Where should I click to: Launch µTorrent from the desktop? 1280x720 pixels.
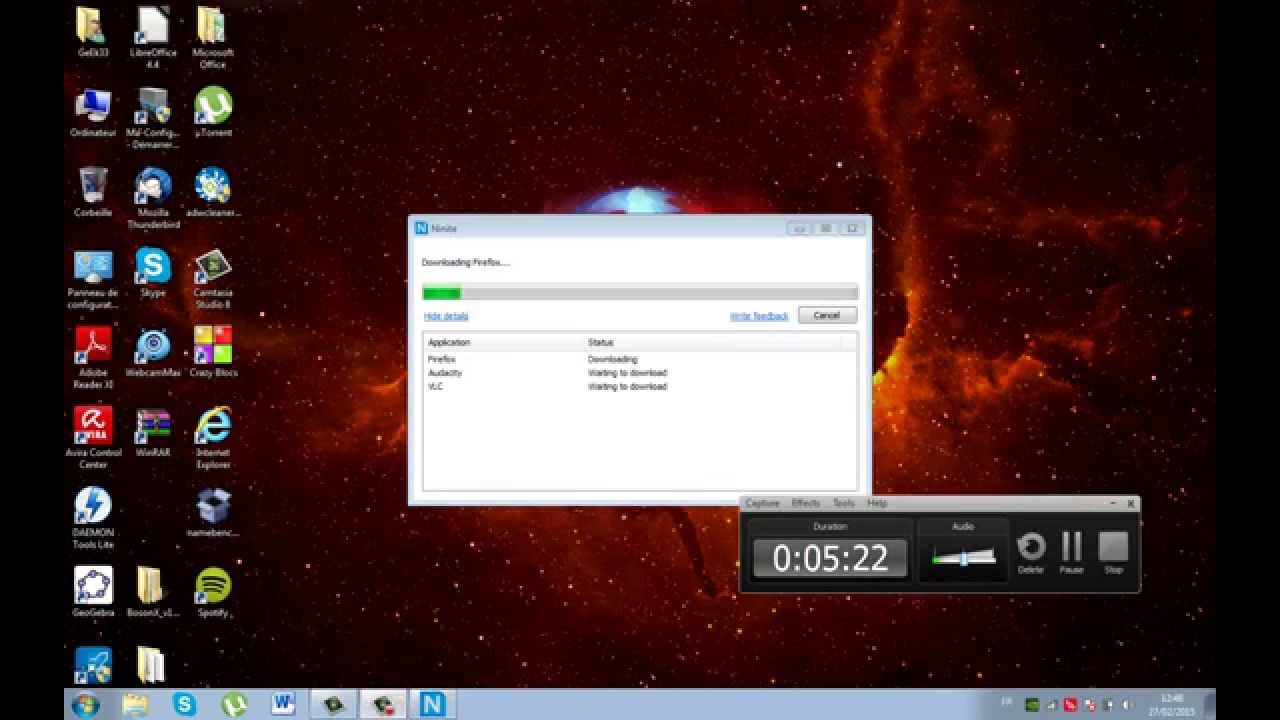pyautogui.click(x=213, y=112)
